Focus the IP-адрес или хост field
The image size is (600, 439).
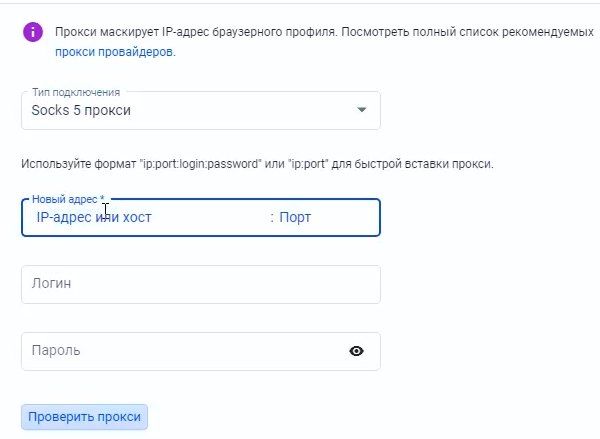coord(145,217)
